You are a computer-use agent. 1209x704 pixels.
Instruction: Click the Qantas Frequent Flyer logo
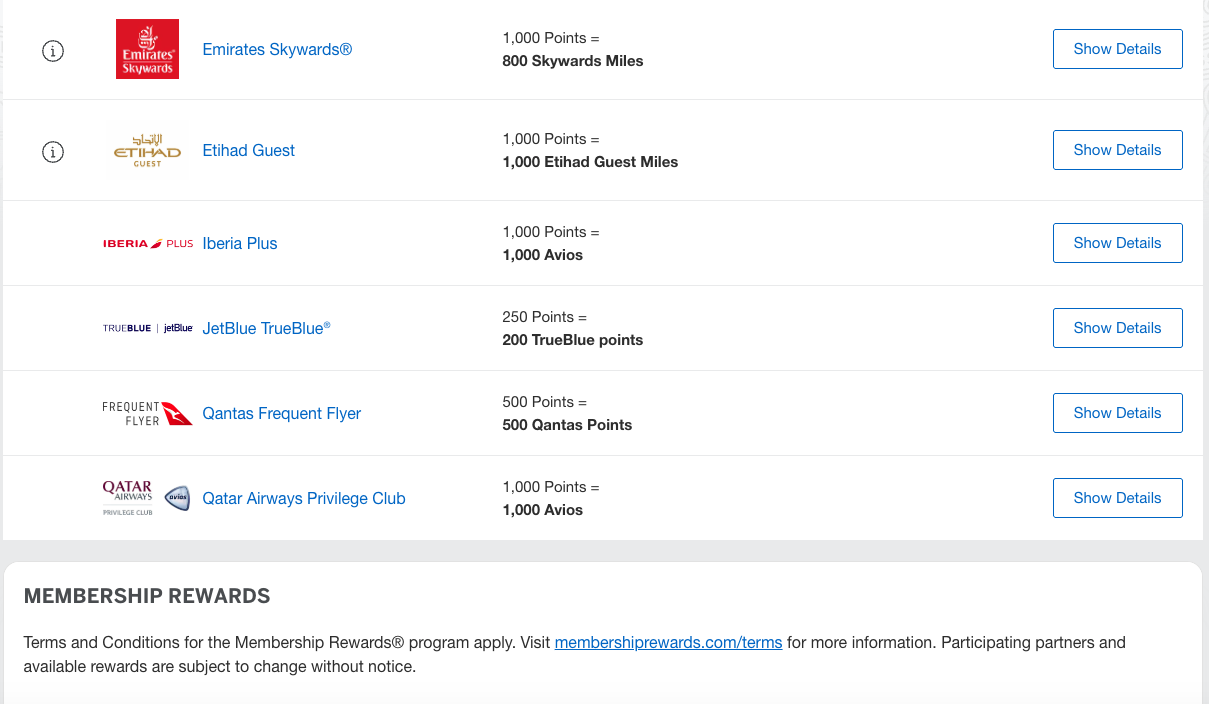(148, 413)
